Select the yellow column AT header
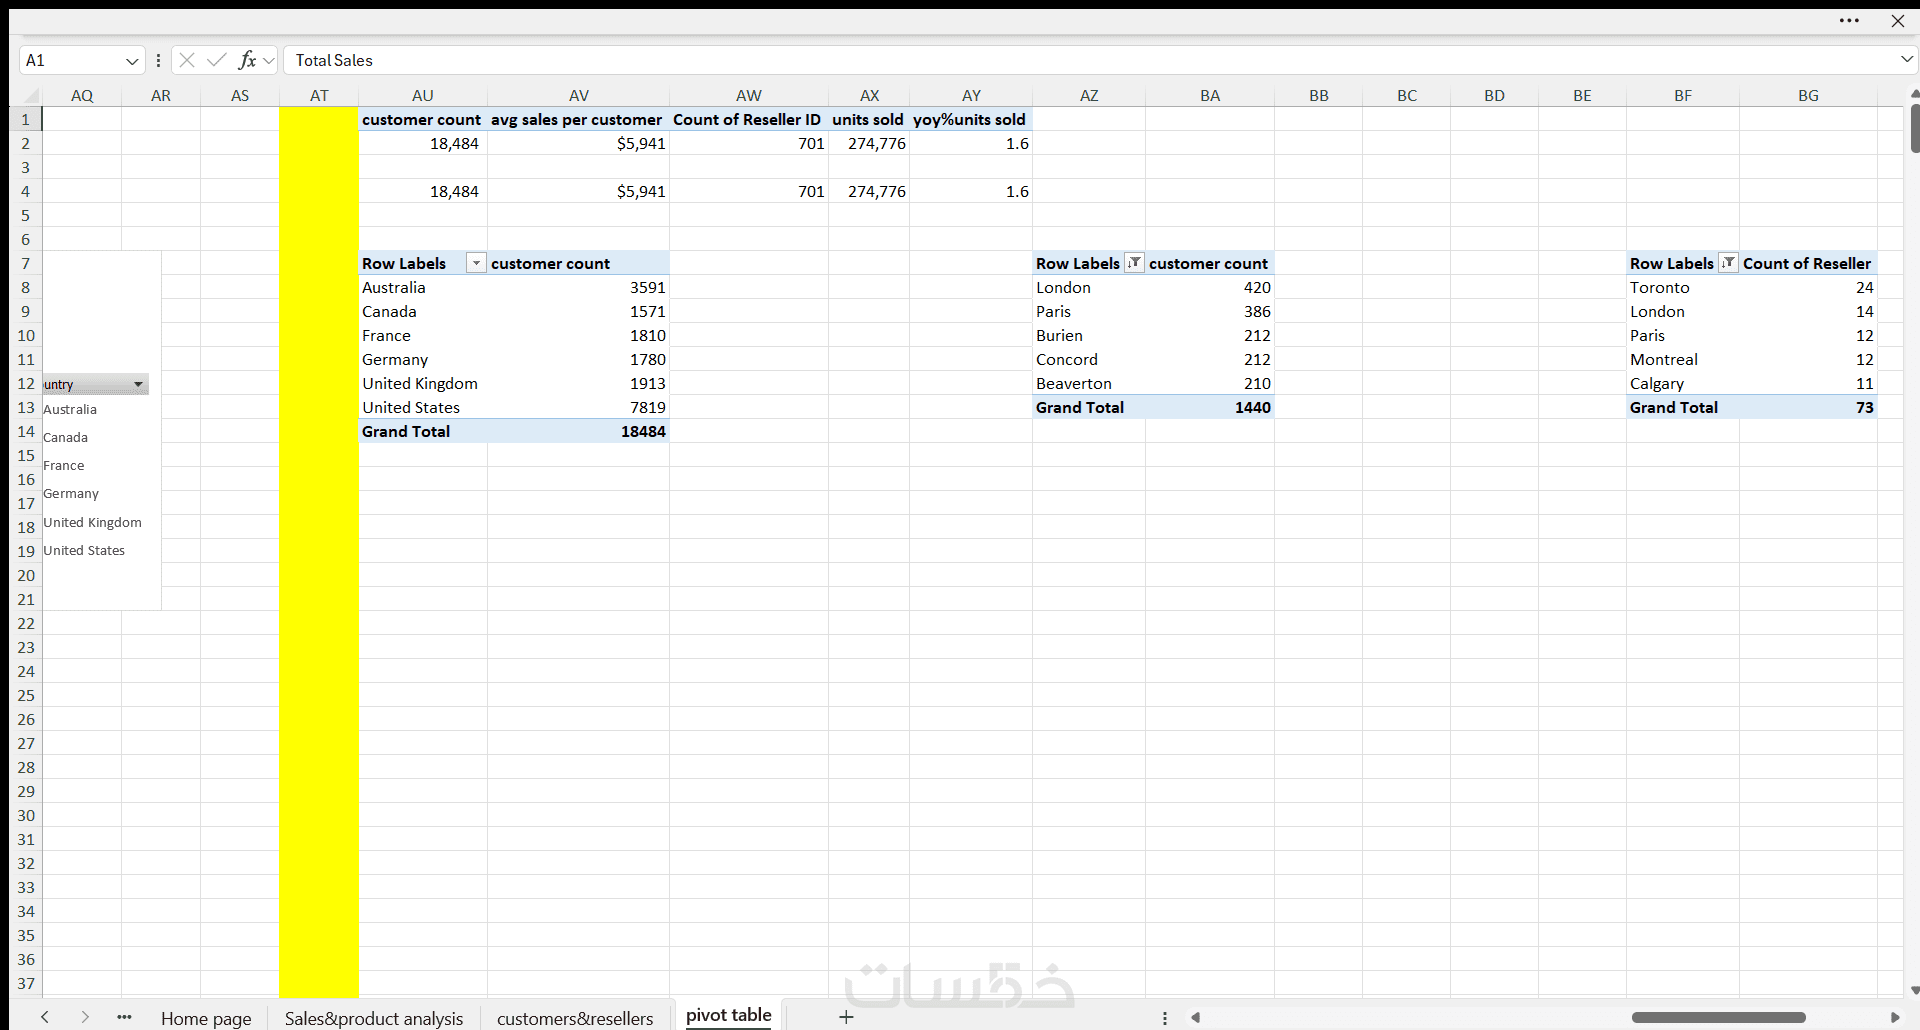 tap(319, 96)
